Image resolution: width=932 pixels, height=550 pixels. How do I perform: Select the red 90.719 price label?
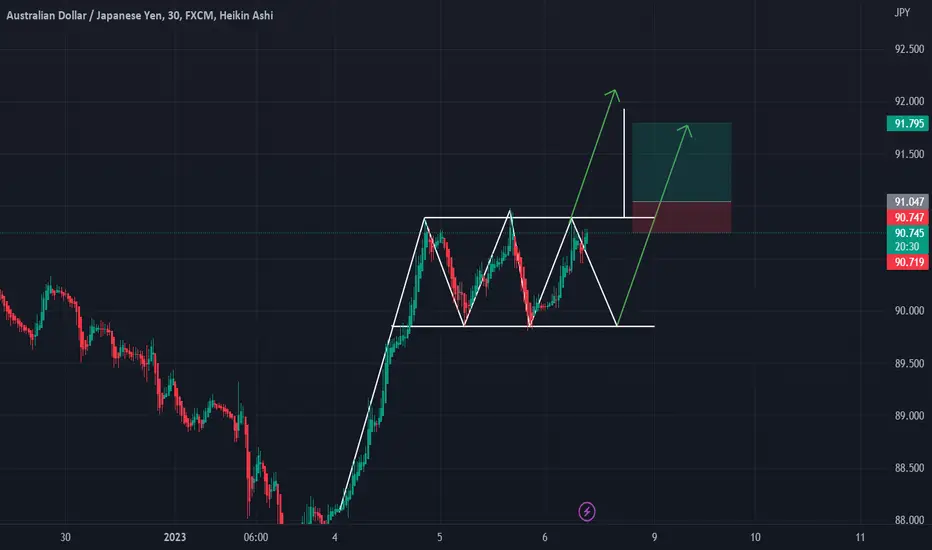908,262
